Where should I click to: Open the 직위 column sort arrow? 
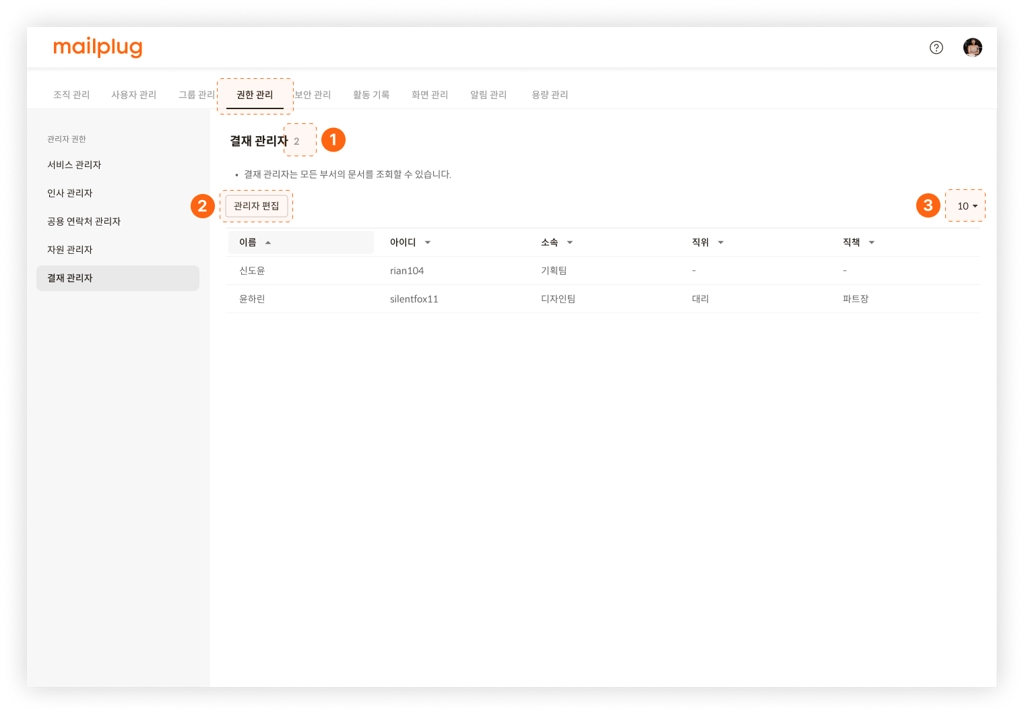click(x=720, y=243)
